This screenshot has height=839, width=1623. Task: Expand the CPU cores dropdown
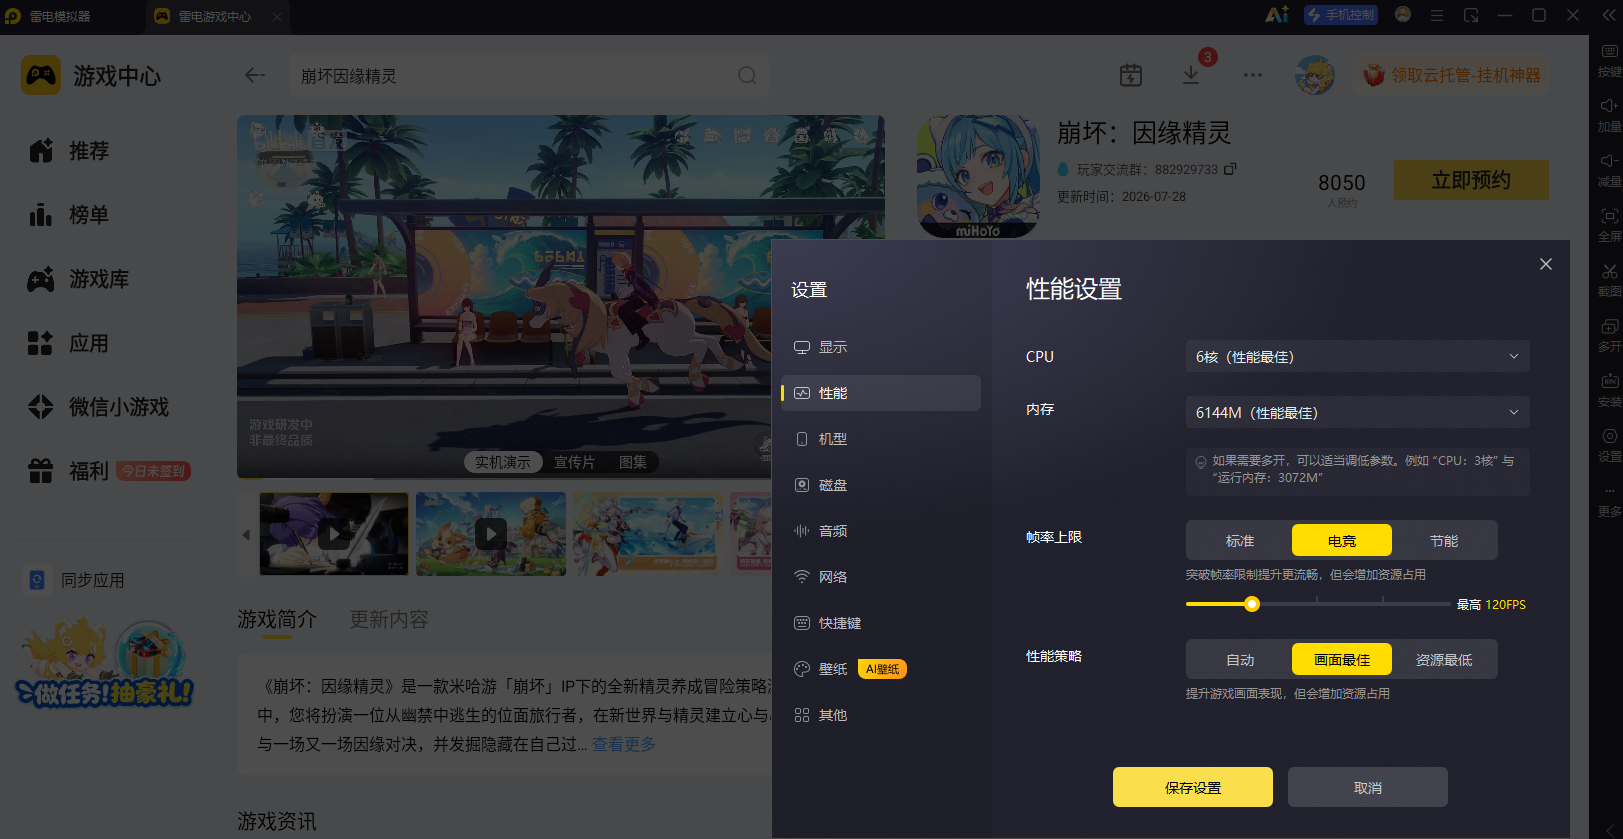(1358, 357)
